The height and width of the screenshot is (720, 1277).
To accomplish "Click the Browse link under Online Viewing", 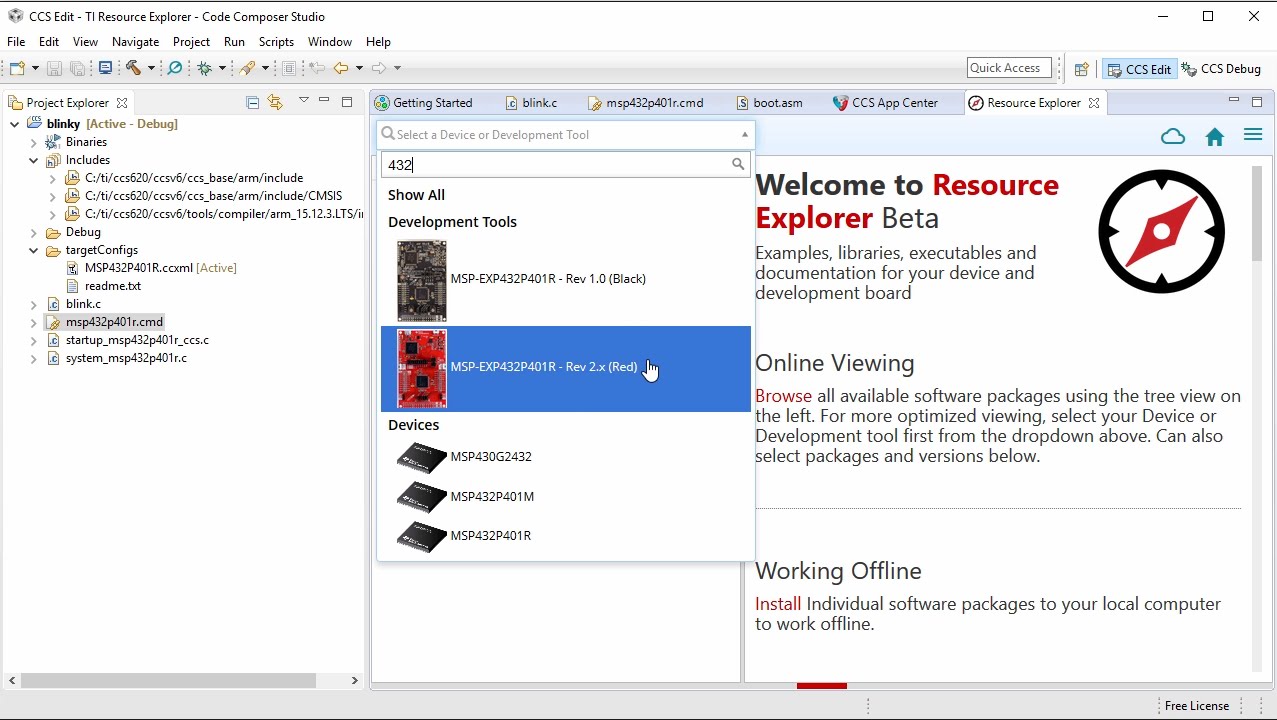I will pos(783,396).
